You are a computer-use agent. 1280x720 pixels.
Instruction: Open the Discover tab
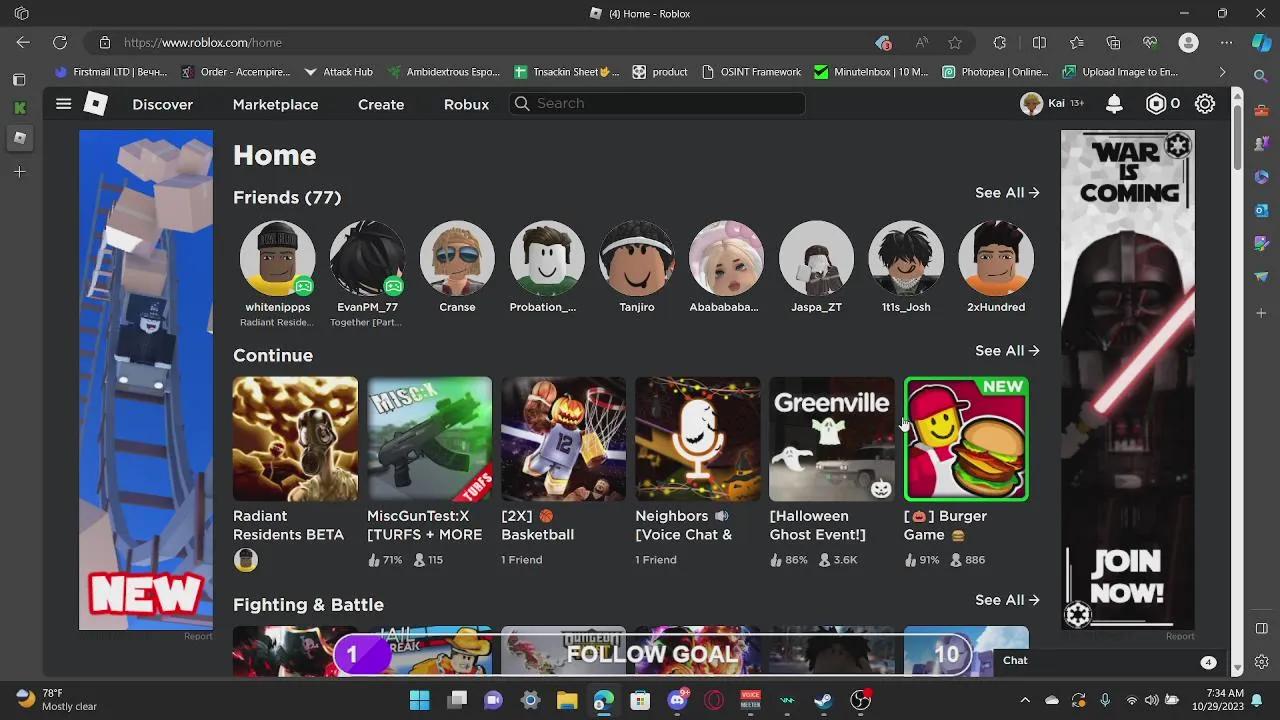[x=162, y=104]
